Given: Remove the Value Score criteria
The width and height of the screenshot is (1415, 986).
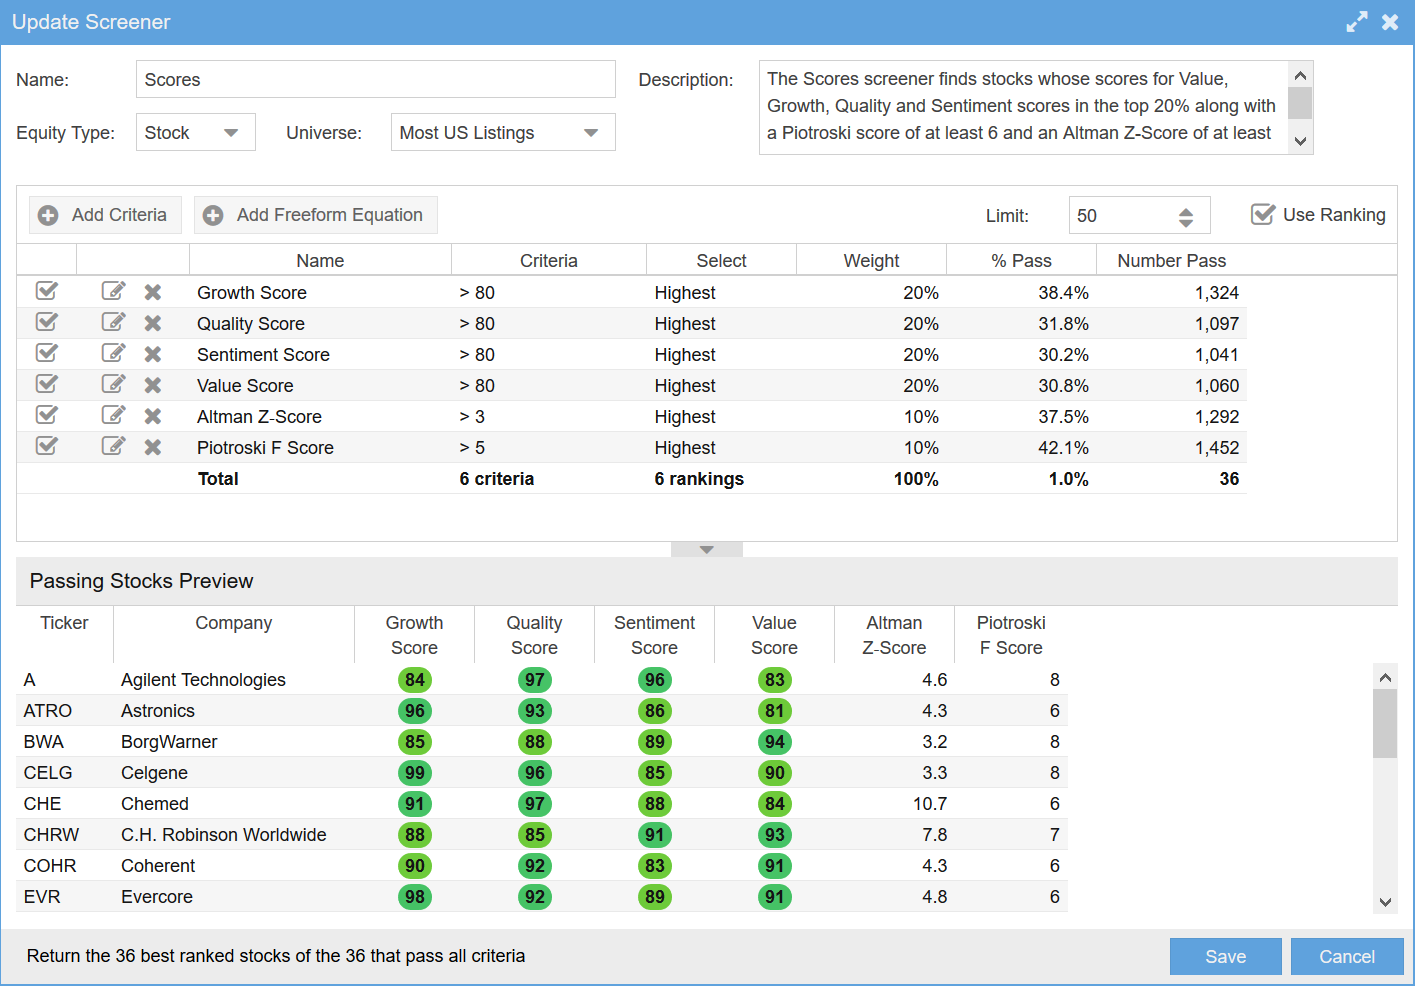Looking at the screenshot, I should (153, 385).
